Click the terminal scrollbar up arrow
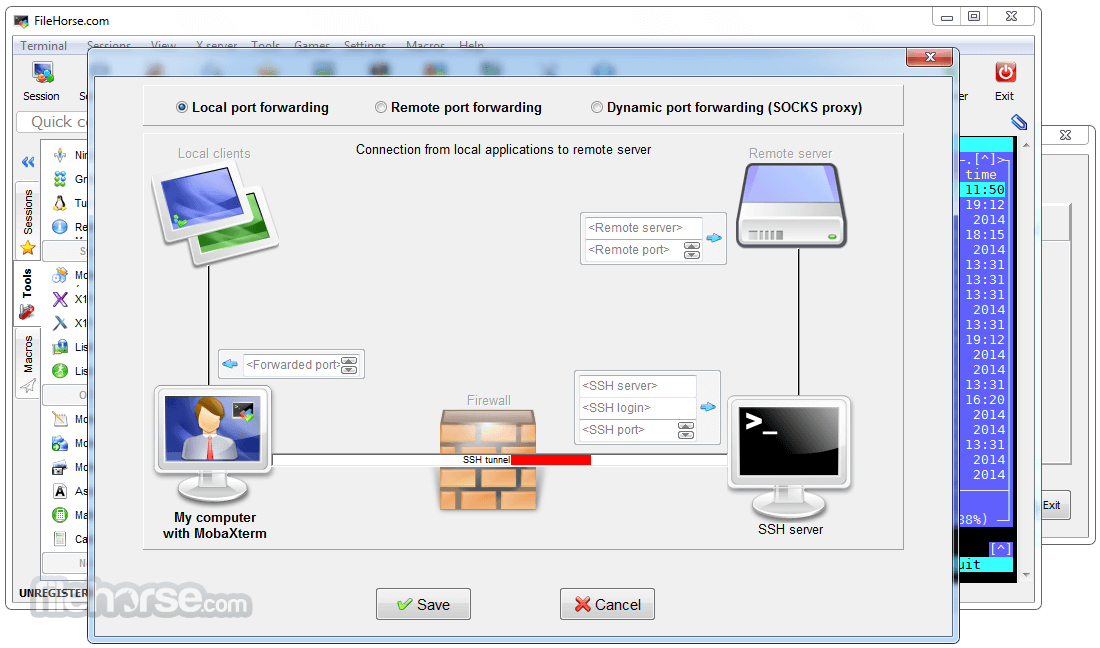1100x648 pixels. click(x=1026, y=145)
